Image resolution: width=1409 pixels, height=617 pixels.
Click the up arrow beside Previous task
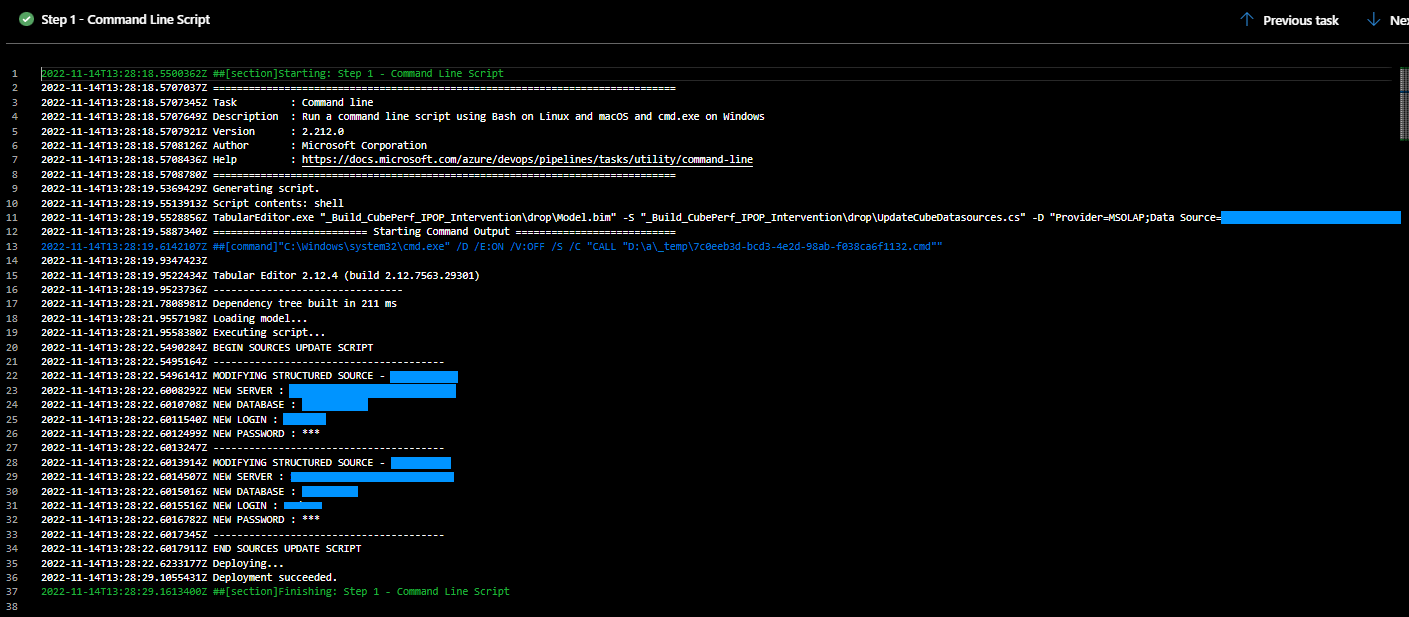point(1246,19)
